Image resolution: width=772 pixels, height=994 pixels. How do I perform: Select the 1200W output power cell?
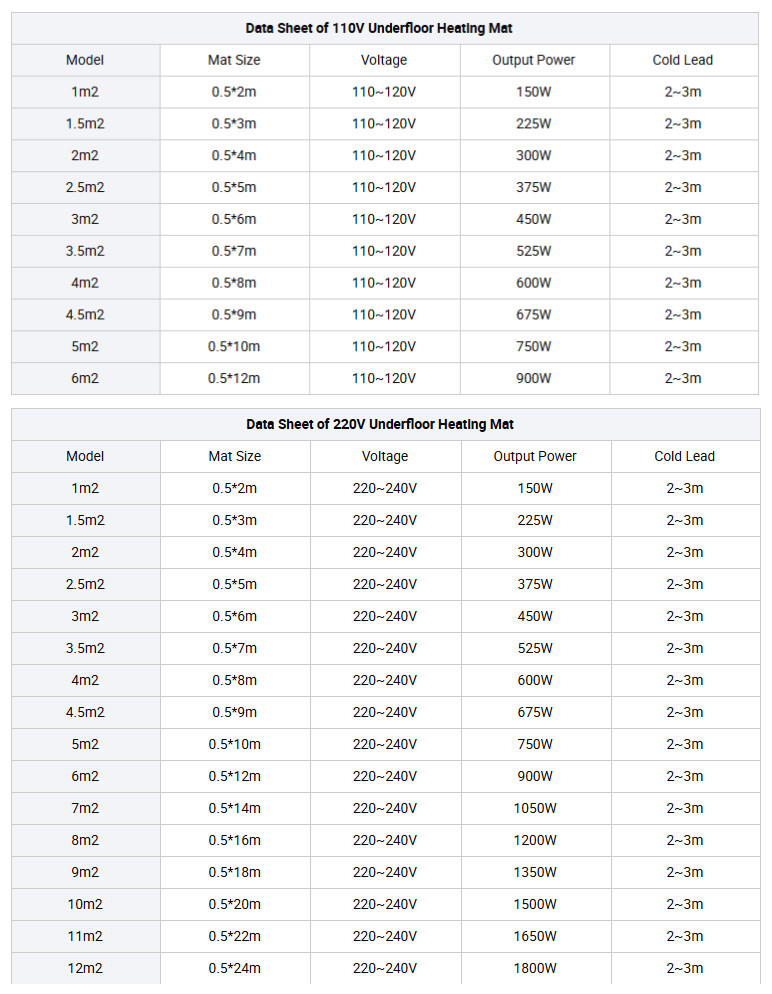click(x=535, y=840)
